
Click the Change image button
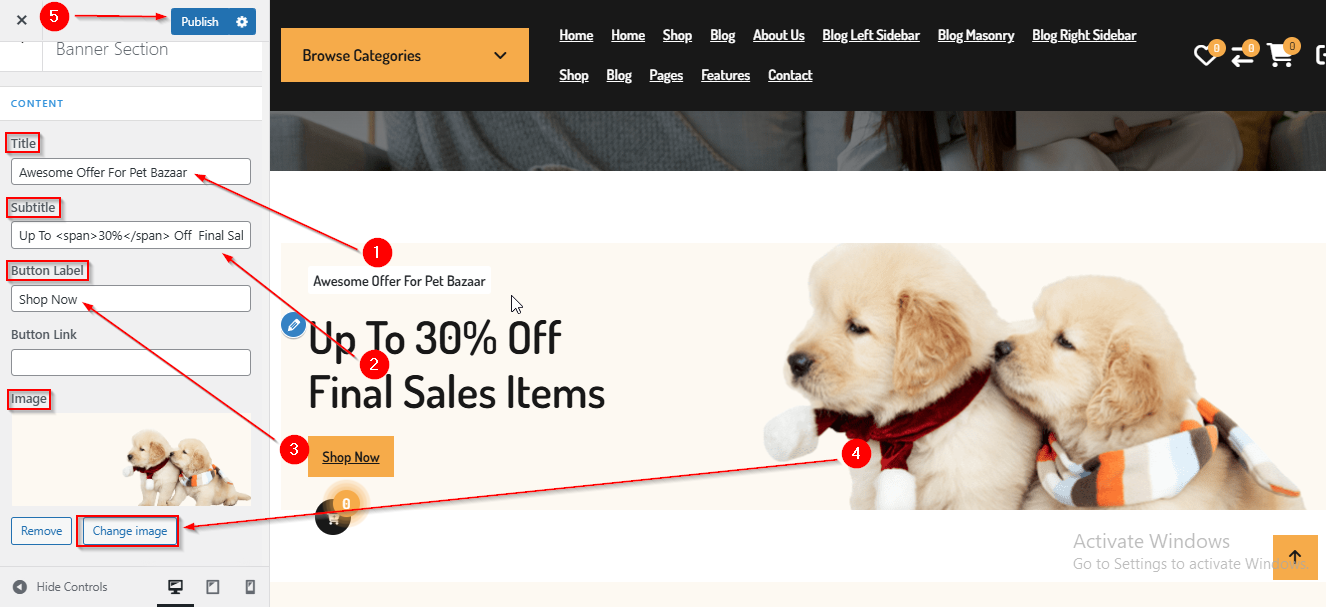(129, 531)
